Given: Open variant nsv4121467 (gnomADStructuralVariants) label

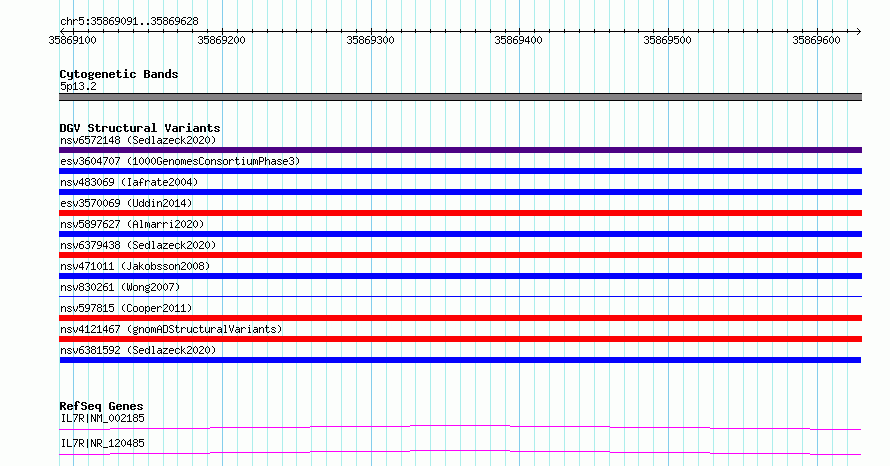Looking at the screenshot, I should pos(171,329).
